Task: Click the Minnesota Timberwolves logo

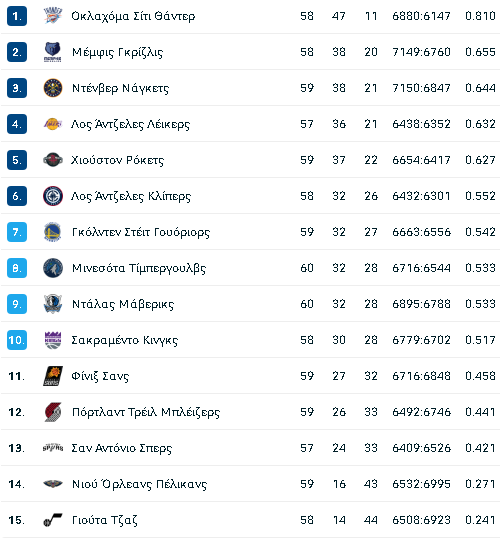Action: click(53, 268)
